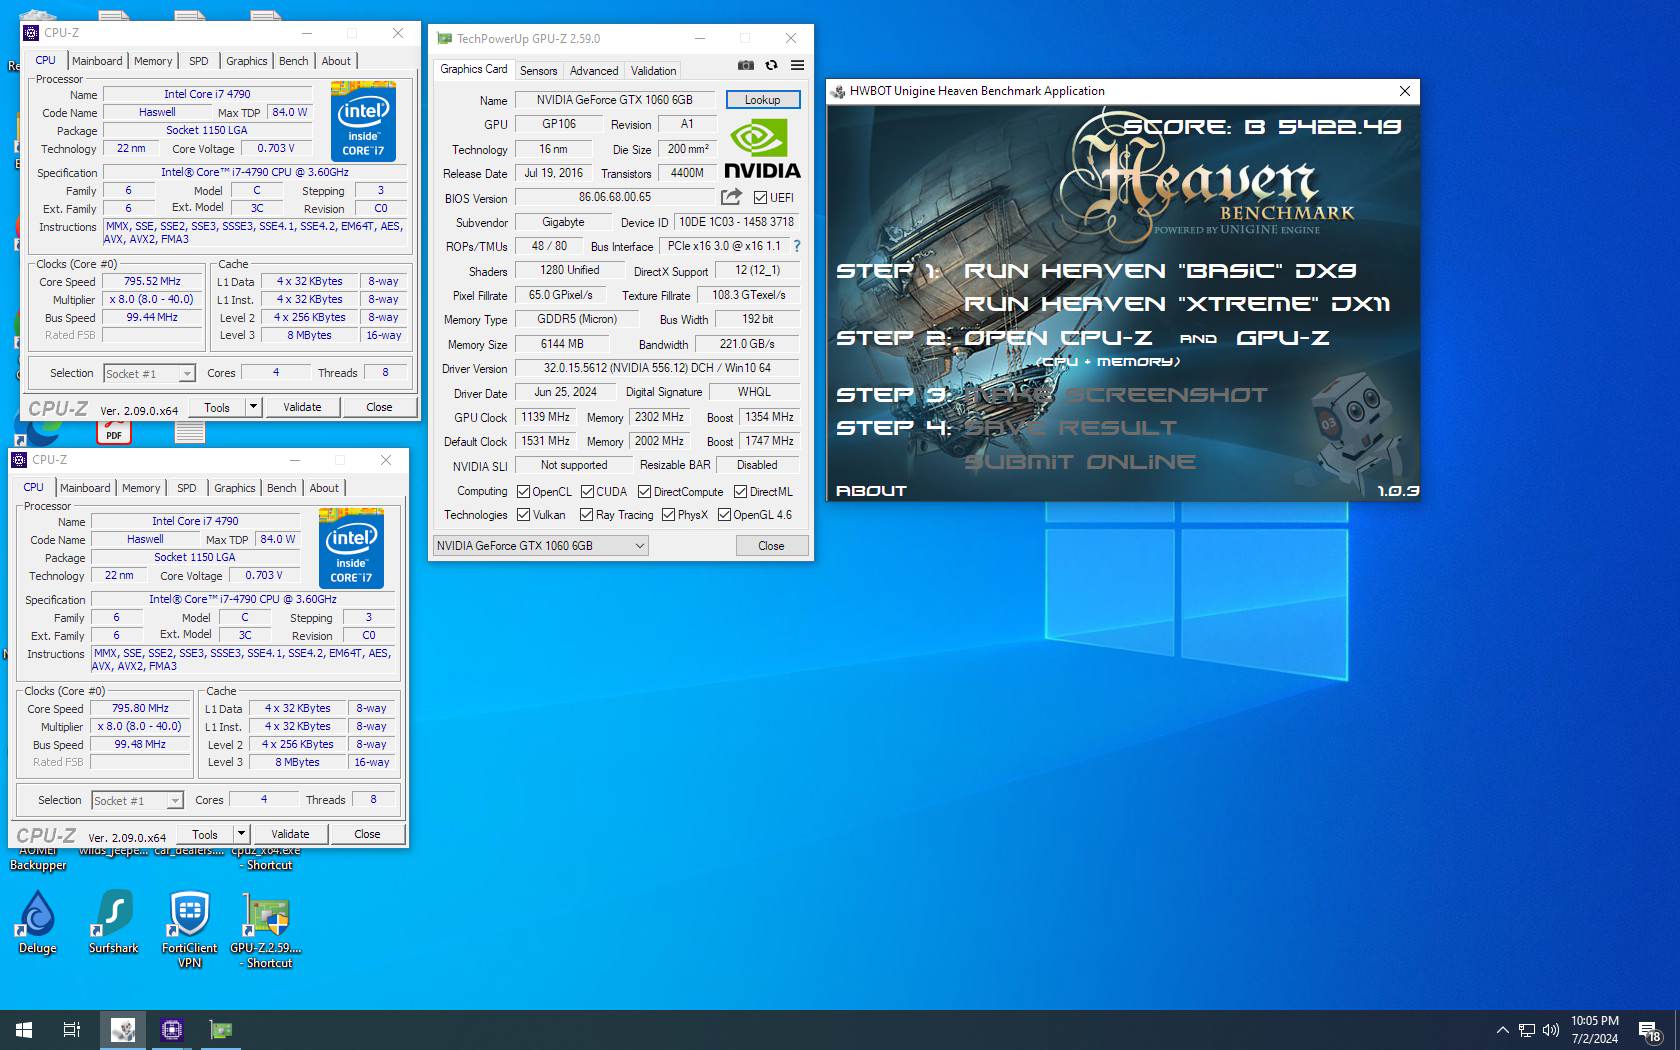The image size is (1680, 1050).
Task: Click the GPU-Z taskbar icon
Action: tap(221, 1029)
